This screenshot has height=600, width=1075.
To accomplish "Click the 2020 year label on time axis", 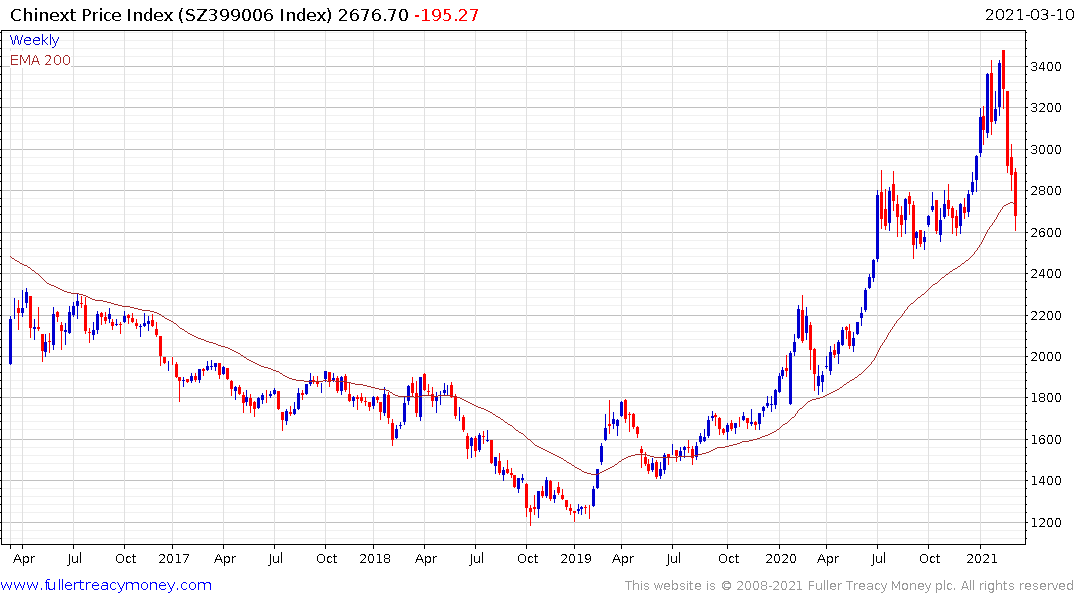I will [781, 558].
